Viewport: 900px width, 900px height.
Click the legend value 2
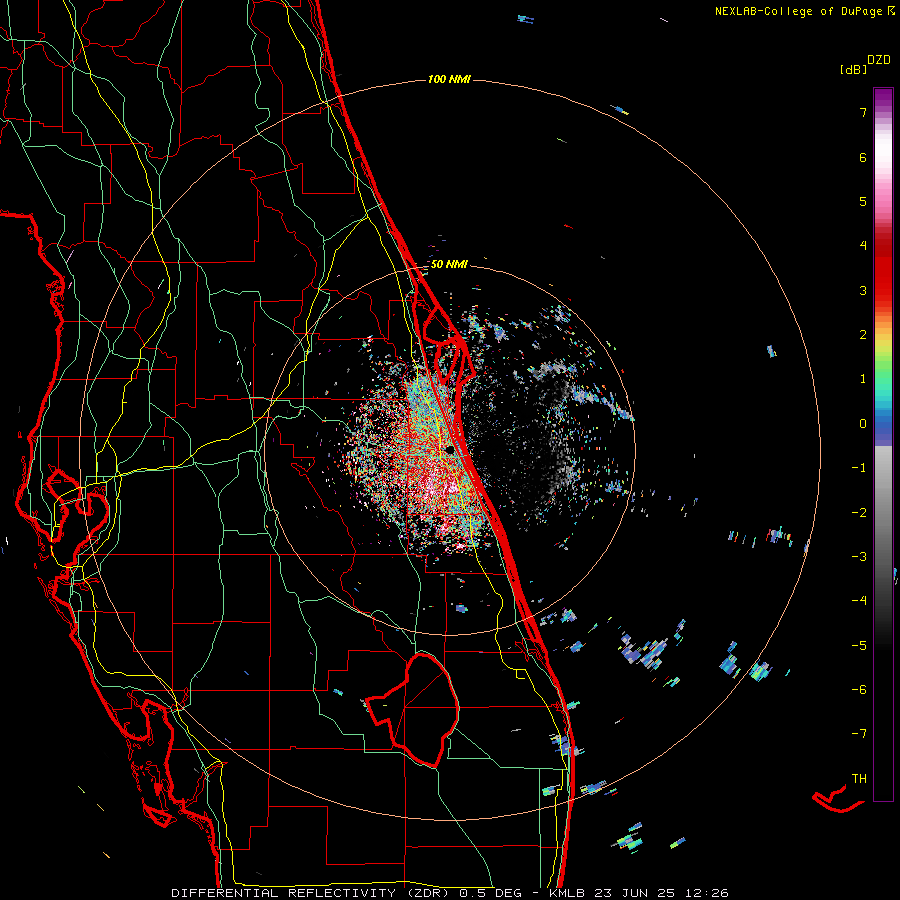pyautogui.click(x=863, y=335)
